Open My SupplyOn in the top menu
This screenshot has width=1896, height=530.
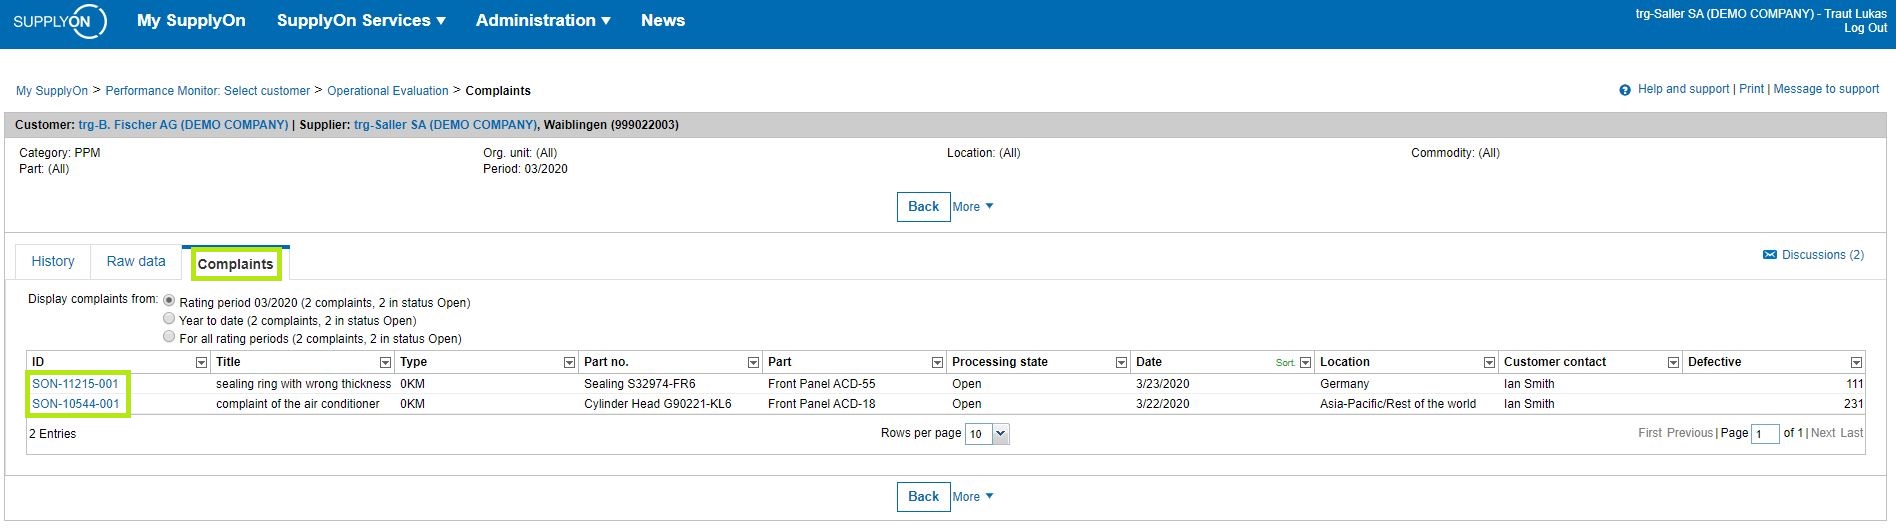click(x=191, y=20)
